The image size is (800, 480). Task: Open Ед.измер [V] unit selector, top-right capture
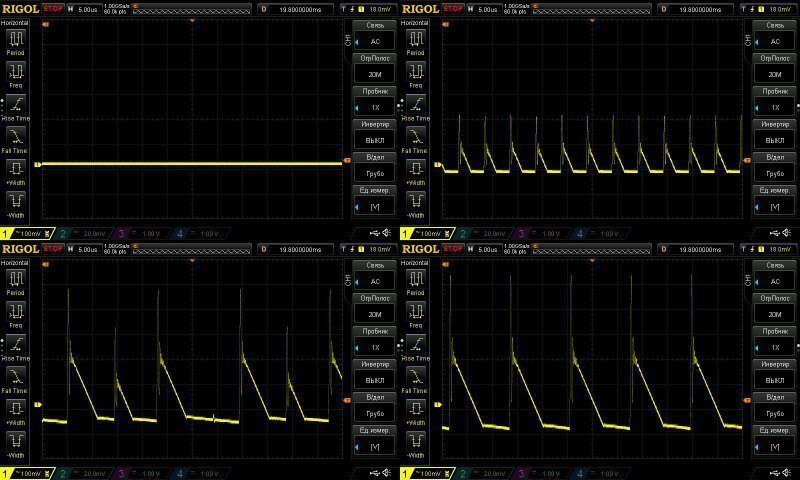(775, 201)
